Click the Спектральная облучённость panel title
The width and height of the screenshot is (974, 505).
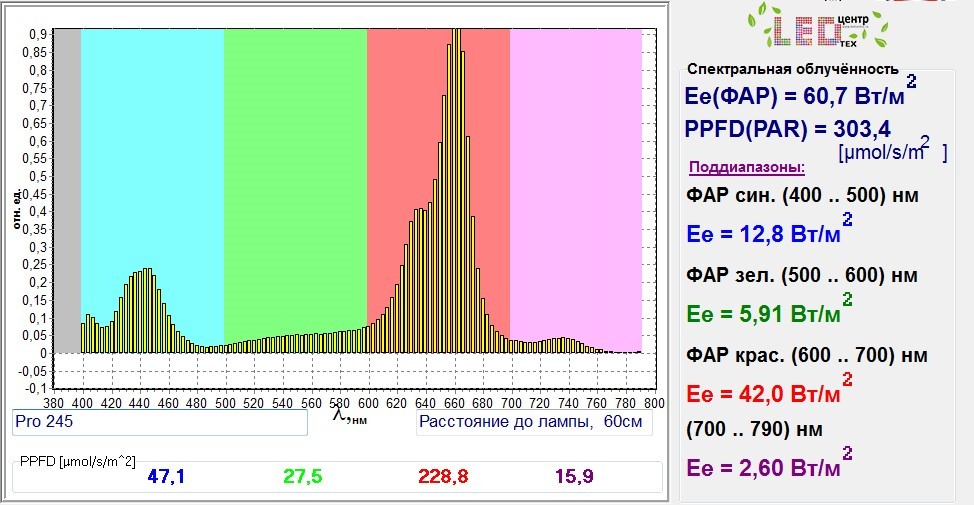(793, 69)
